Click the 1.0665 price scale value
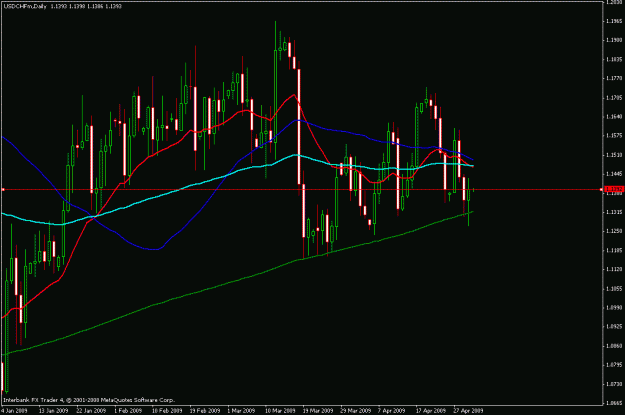The height and width of the screenshot is (415, 625). pos(614,403)
